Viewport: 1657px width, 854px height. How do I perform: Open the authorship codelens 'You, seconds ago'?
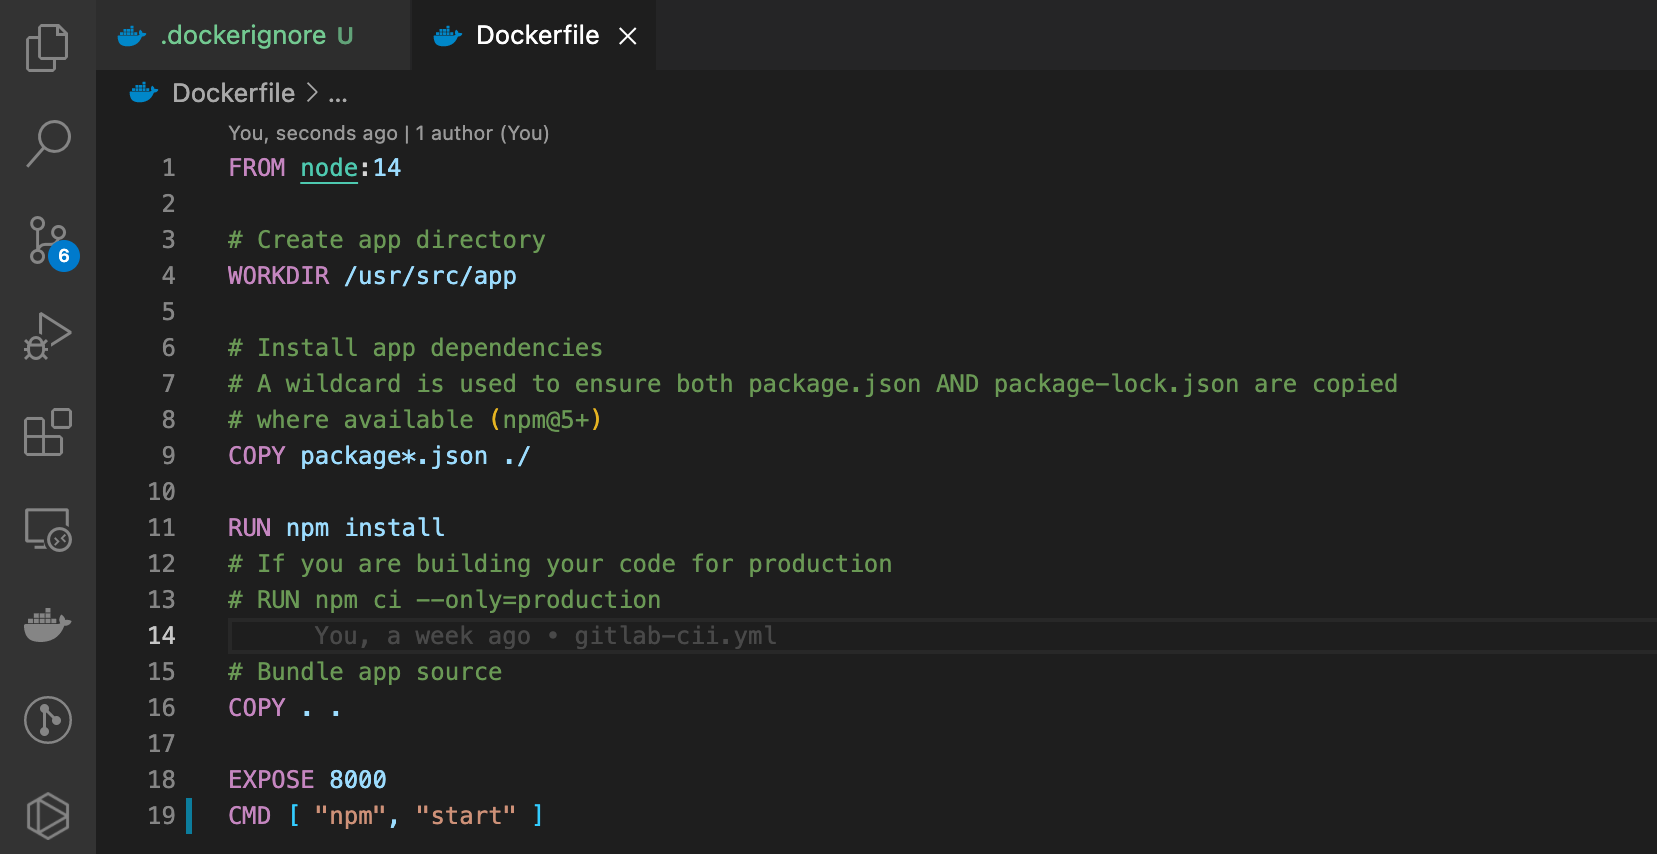click(x=388, y=133)
